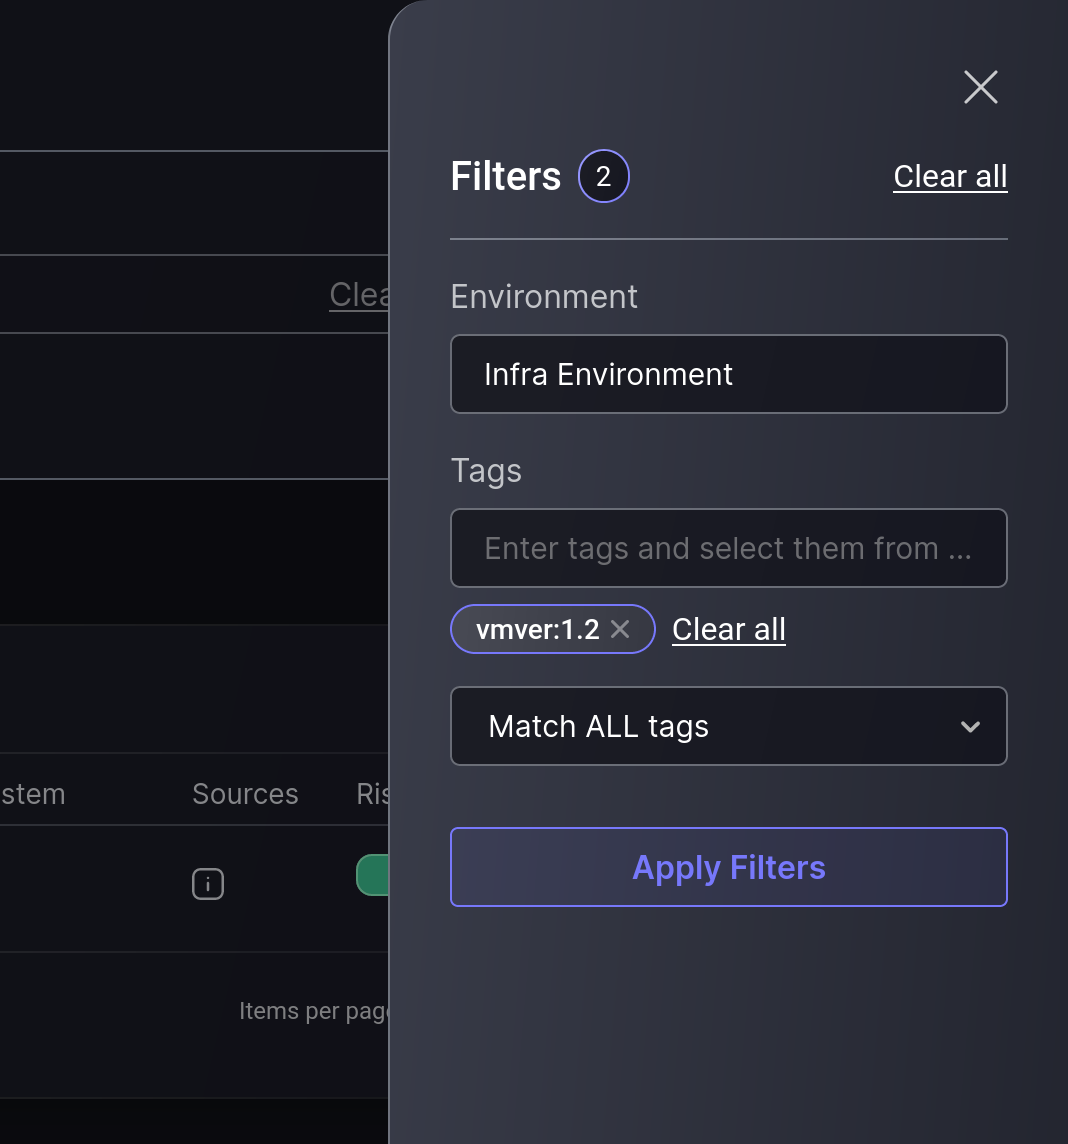
Task: Click the truncated 'Ris' column header
Action: pos(372,794)
